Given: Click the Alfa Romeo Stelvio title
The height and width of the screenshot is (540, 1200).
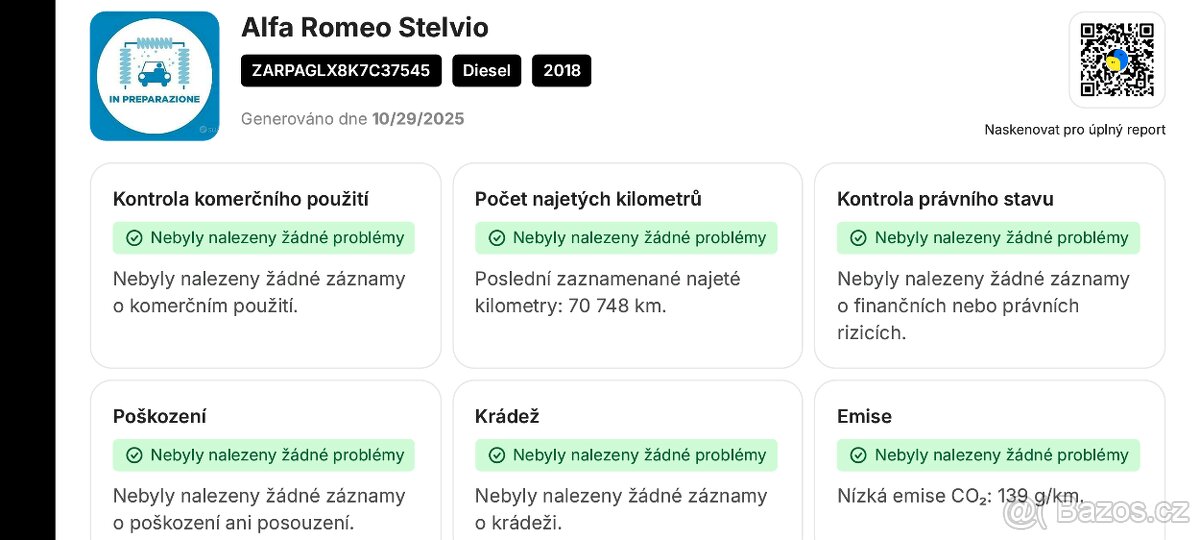Looking at the screenshot, I should coord(365,27).
